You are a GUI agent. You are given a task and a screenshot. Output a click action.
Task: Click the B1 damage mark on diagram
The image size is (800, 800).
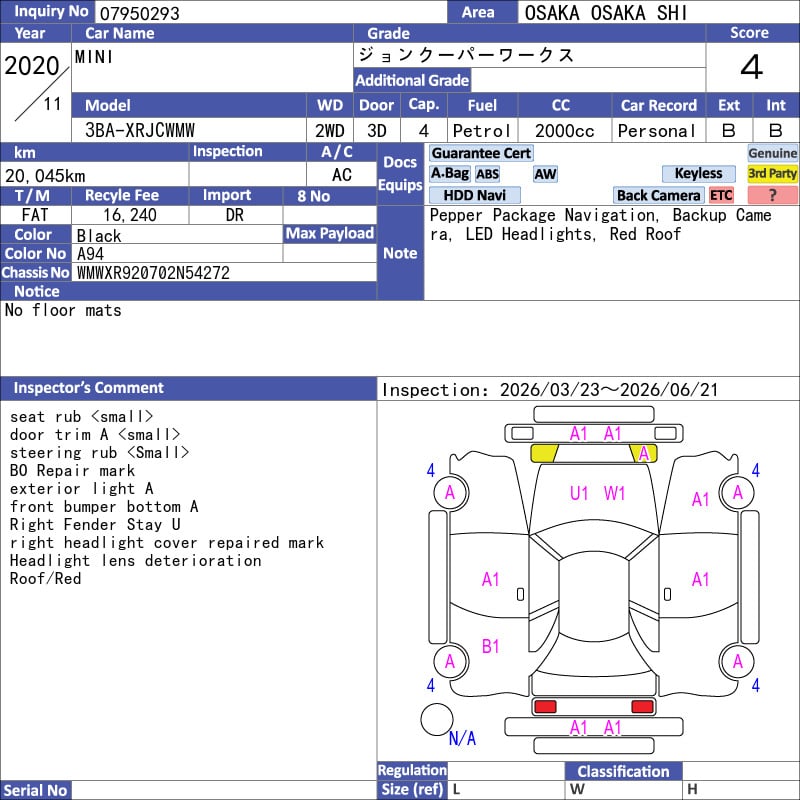[x=490, y=647]
